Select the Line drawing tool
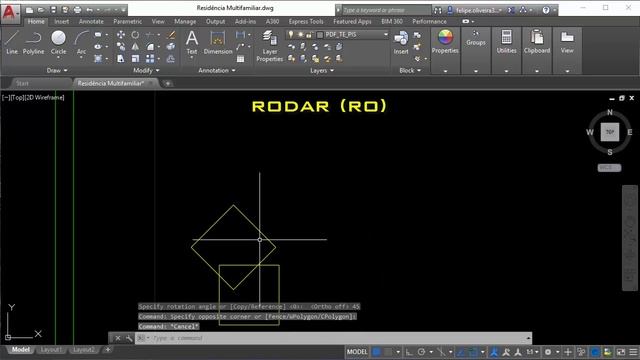The image size is (640, 360). tap(12, 42)
